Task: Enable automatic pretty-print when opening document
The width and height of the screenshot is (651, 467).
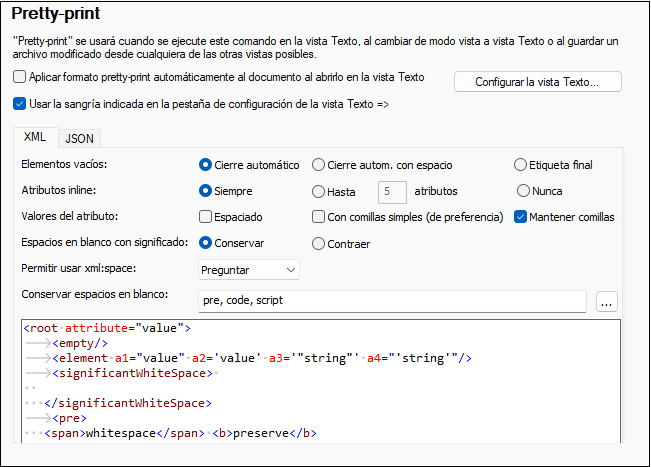Action: 21,77
